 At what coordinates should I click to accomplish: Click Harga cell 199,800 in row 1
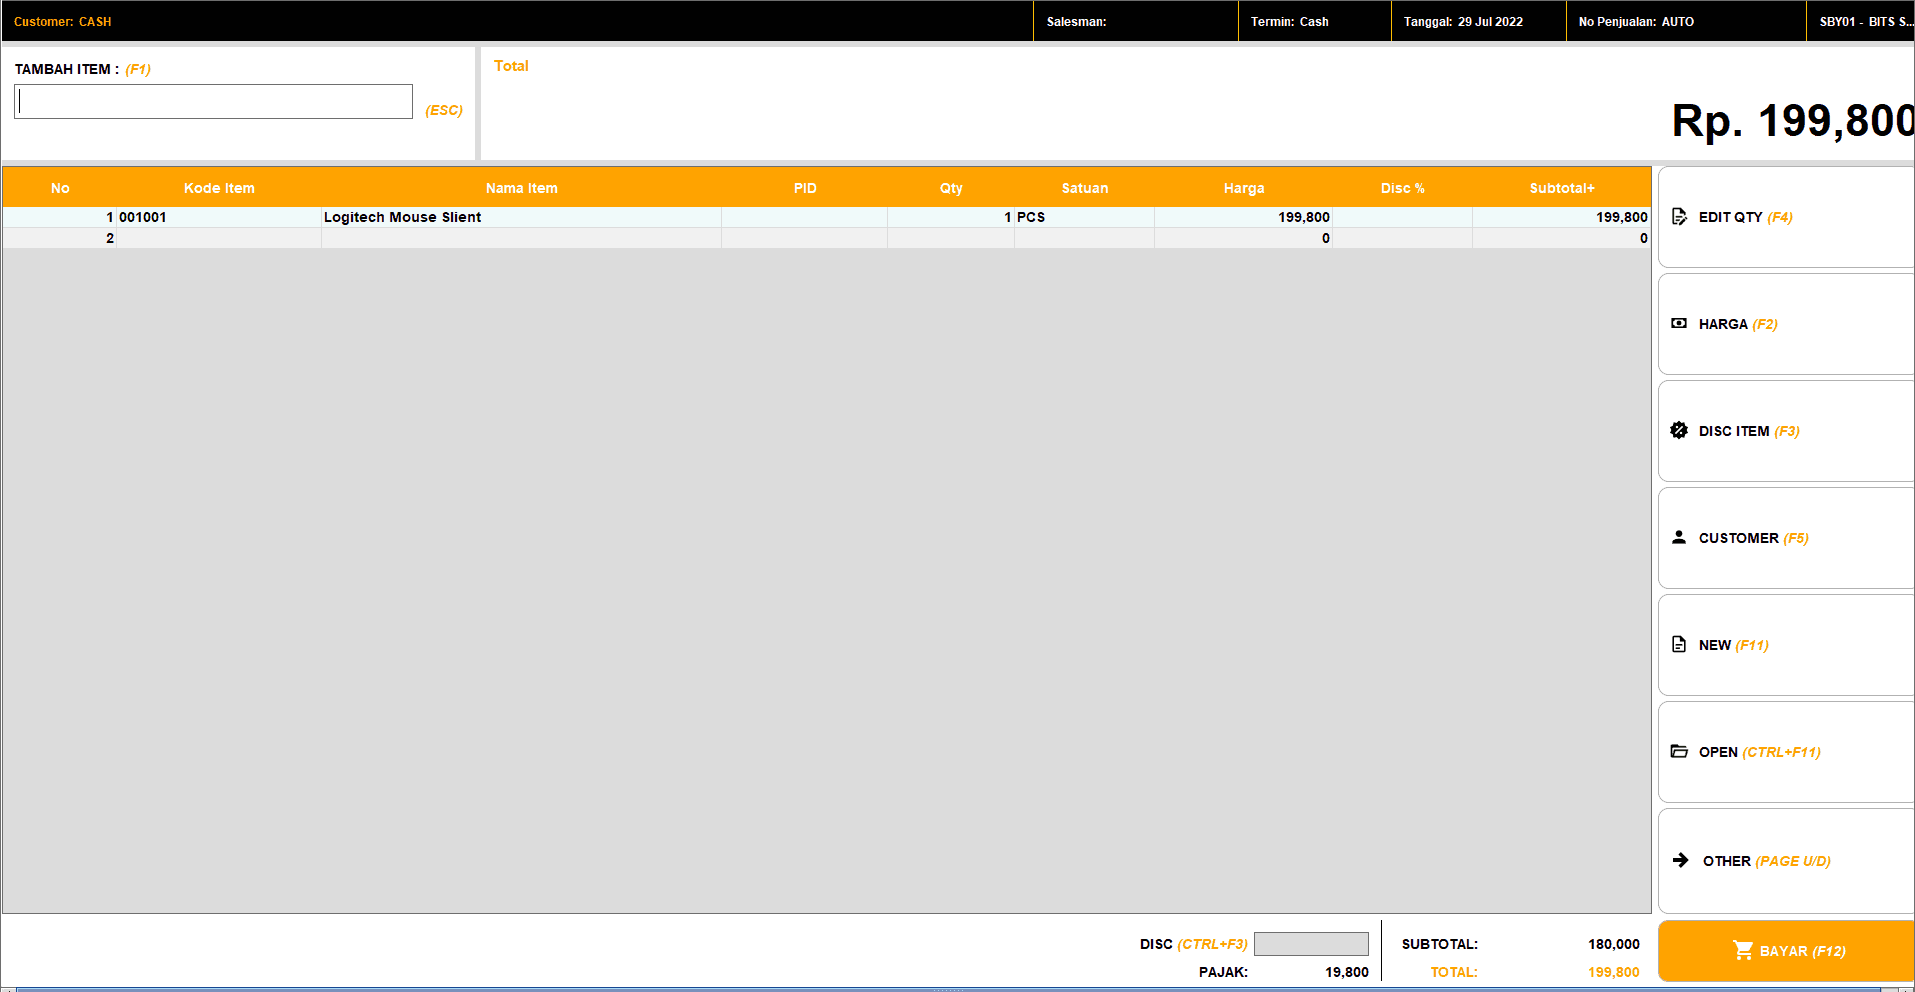pyautogui.click(x=1244, y=217)
